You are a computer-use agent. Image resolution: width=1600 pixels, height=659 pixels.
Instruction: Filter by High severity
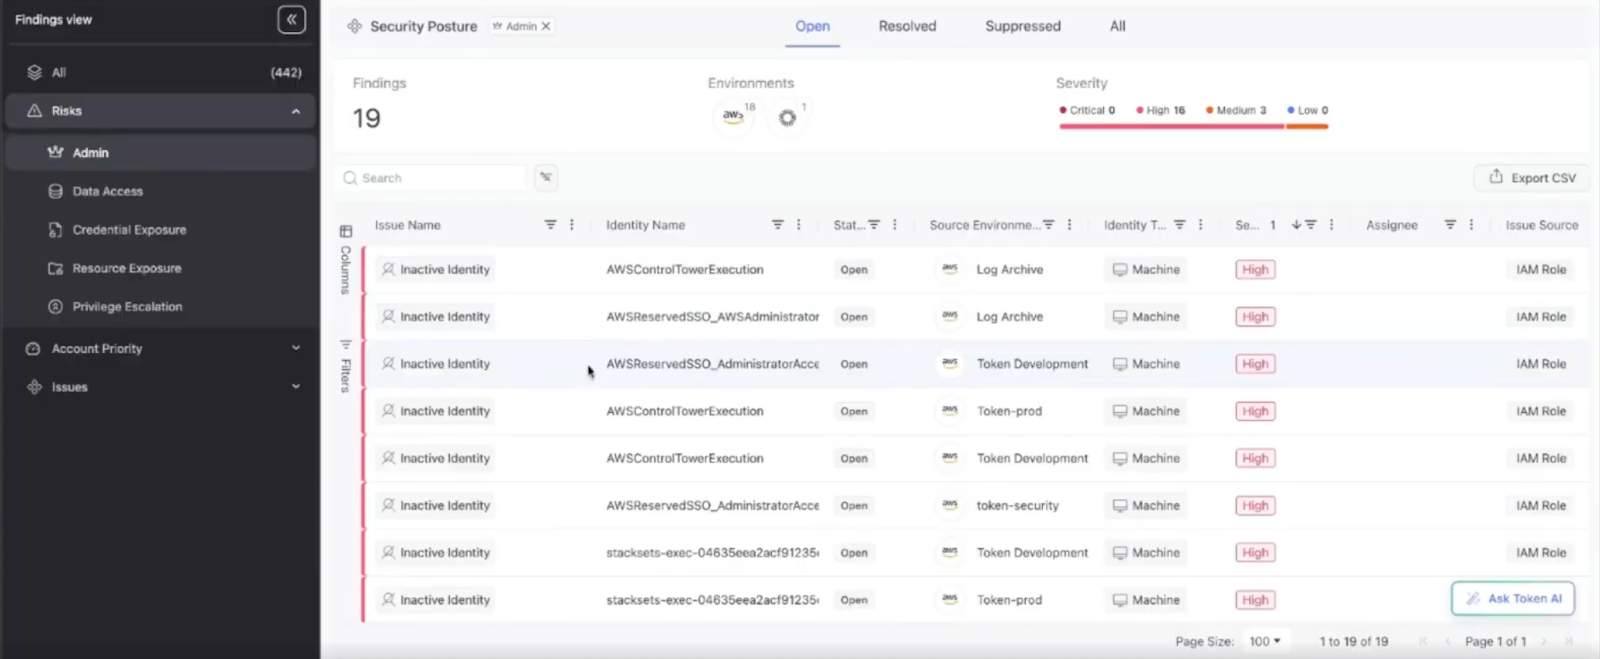1160,110
